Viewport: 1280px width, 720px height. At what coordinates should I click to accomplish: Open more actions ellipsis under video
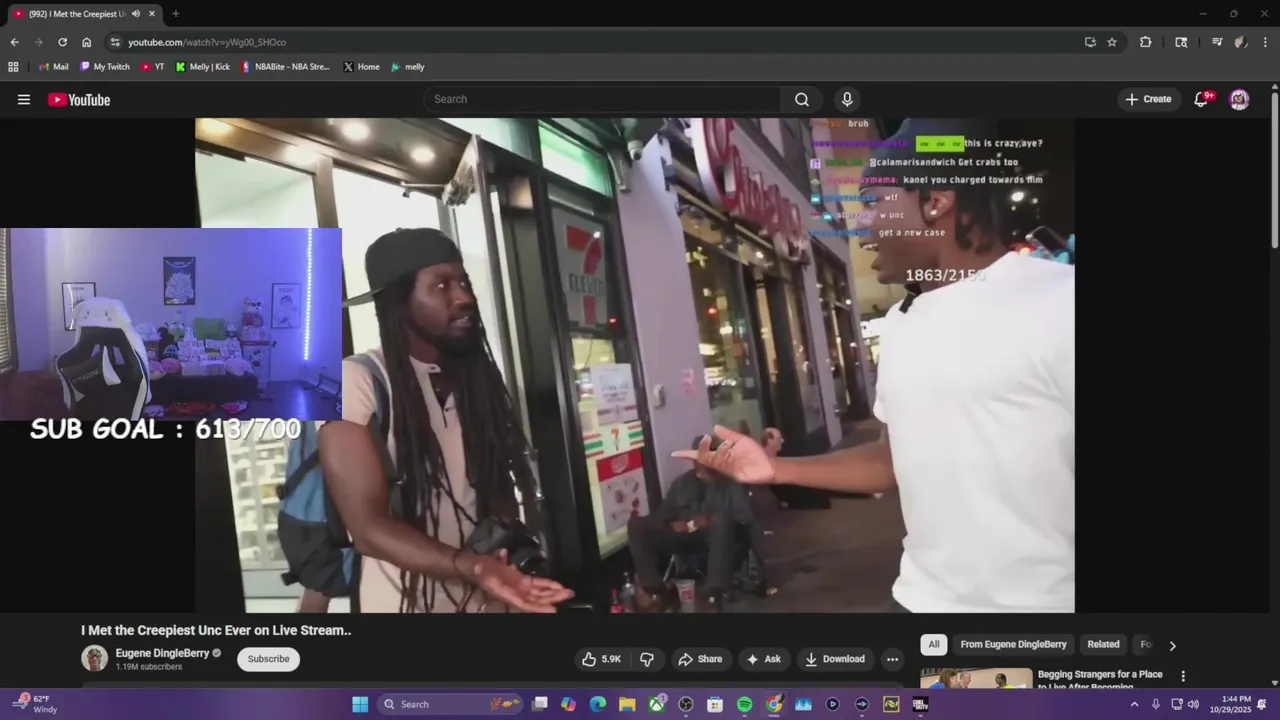pos(892,659)
